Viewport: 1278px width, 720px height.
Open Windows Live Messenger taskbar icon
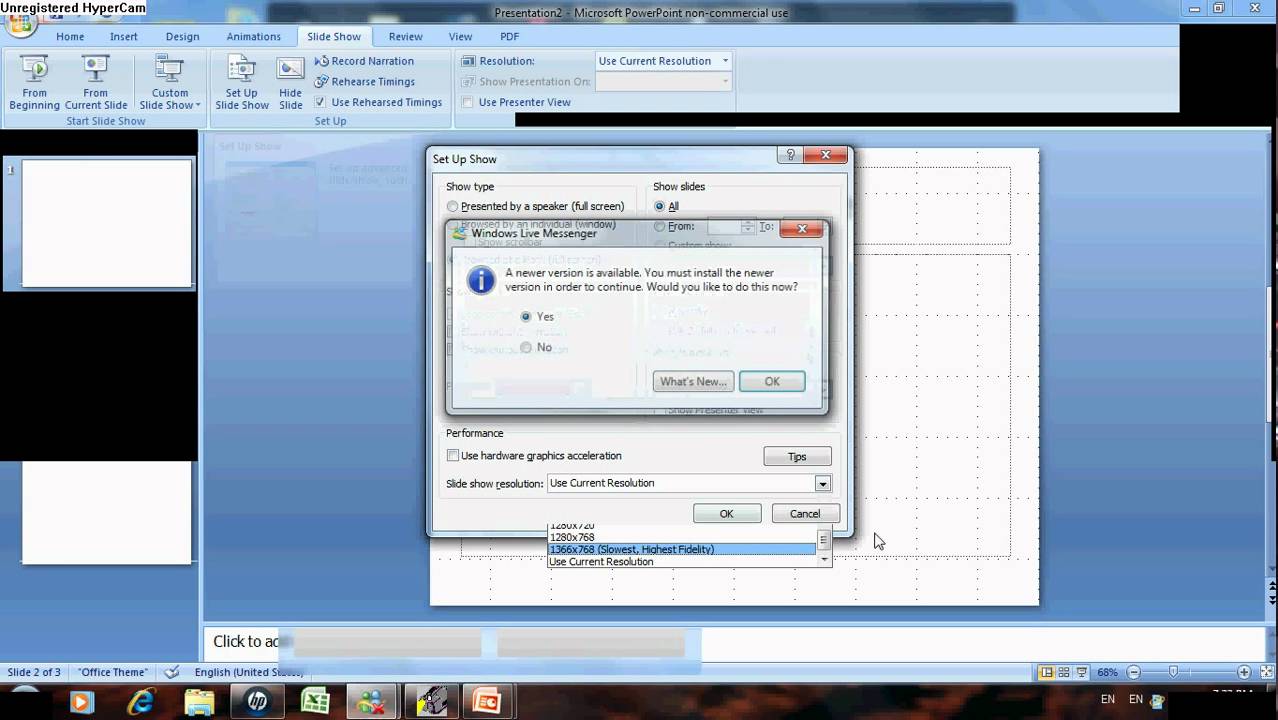click(x=373, y=702)
